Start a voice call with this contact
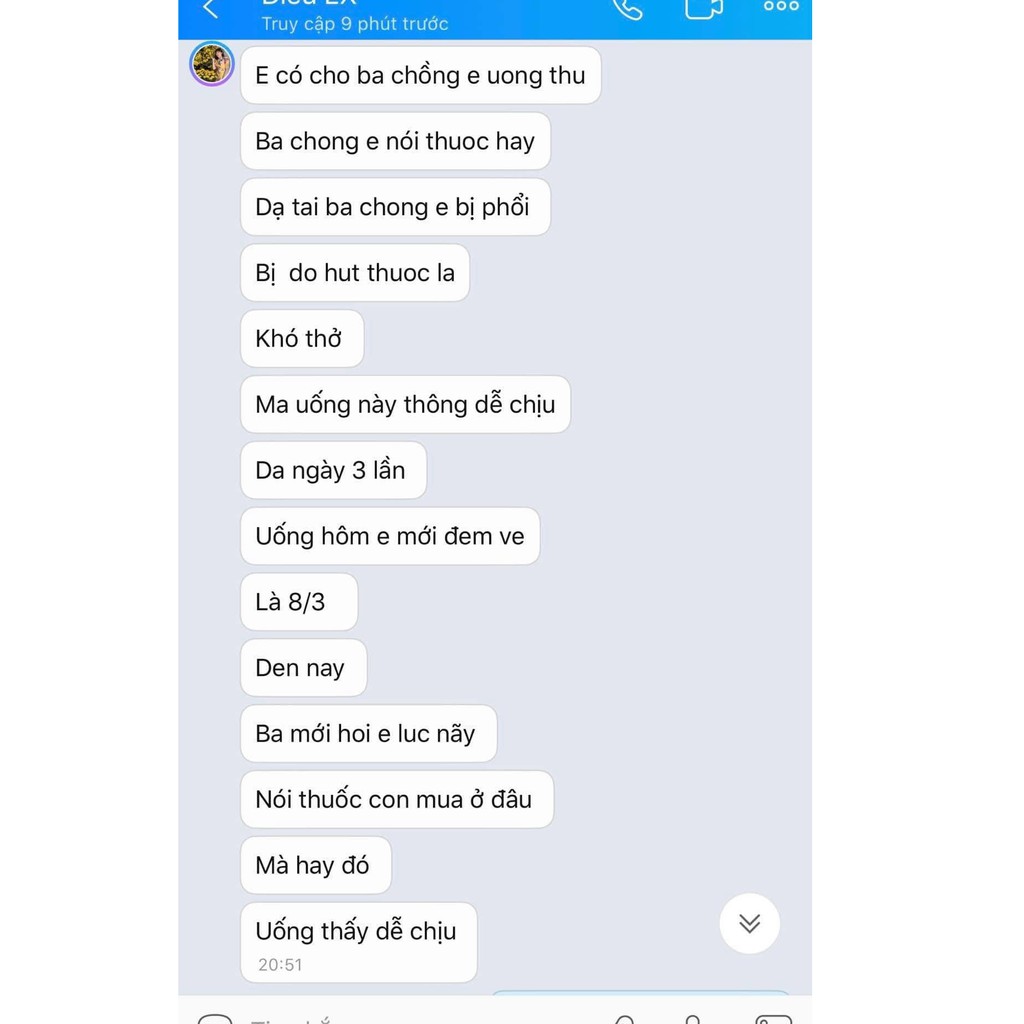The width and height of the screenshot is (1024, 1024). [x=628, y=9]
